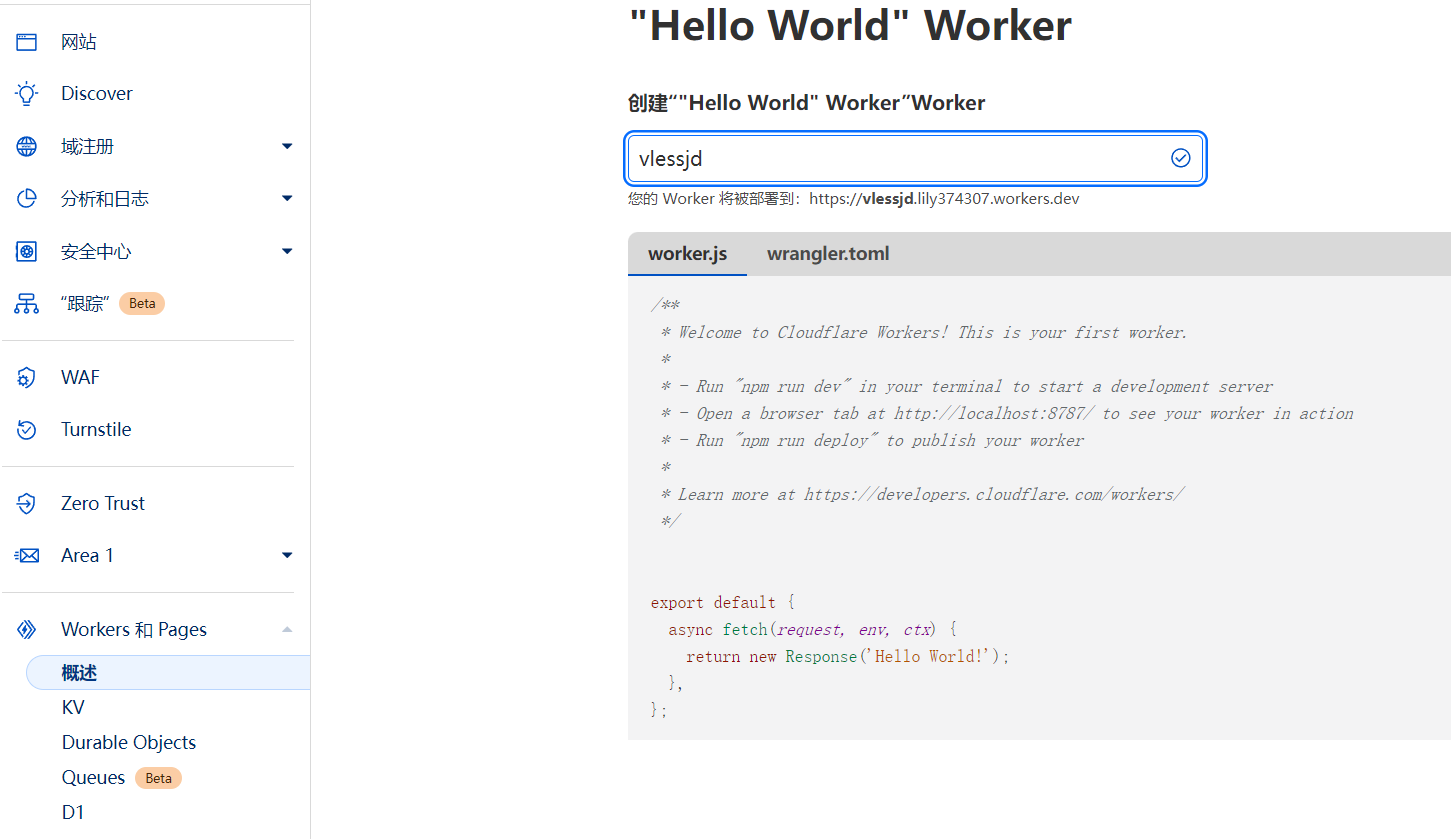Expand the 分析和日志 dropdown arrow

[x=287, y=199]
